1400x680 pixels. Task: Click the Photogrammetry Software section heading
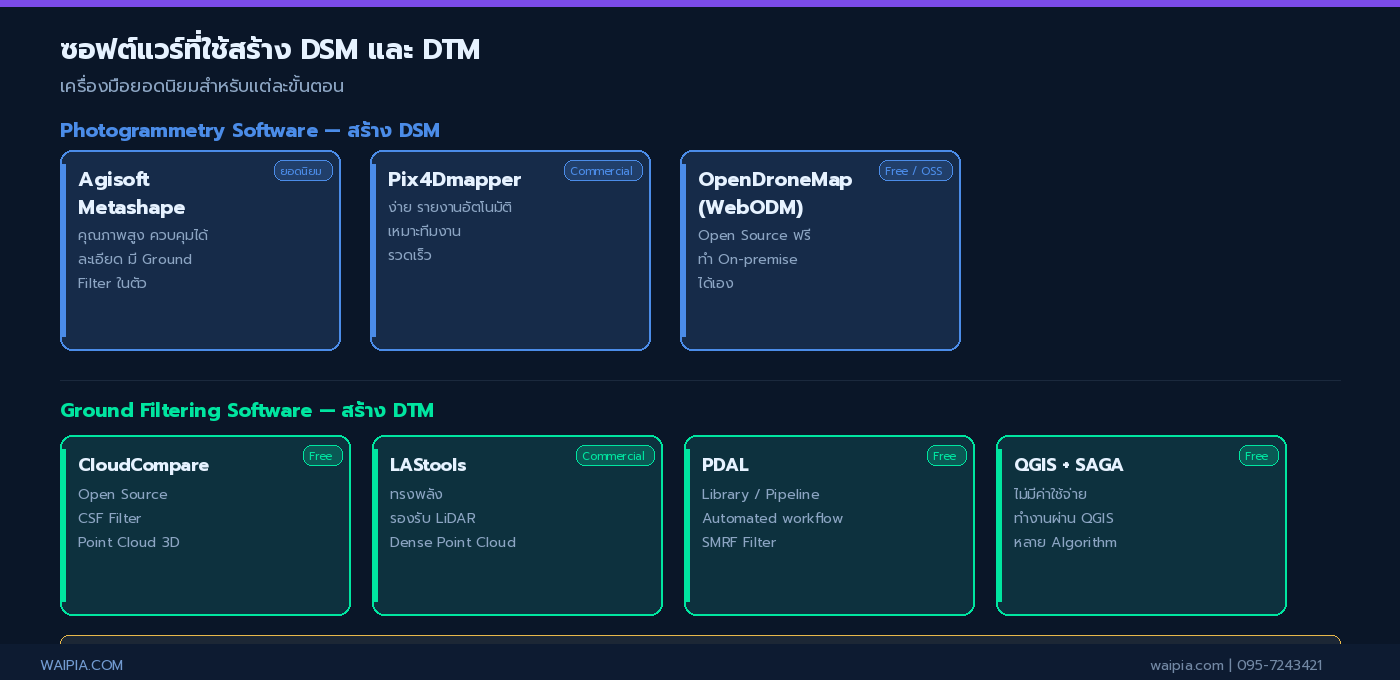point(250,130)
